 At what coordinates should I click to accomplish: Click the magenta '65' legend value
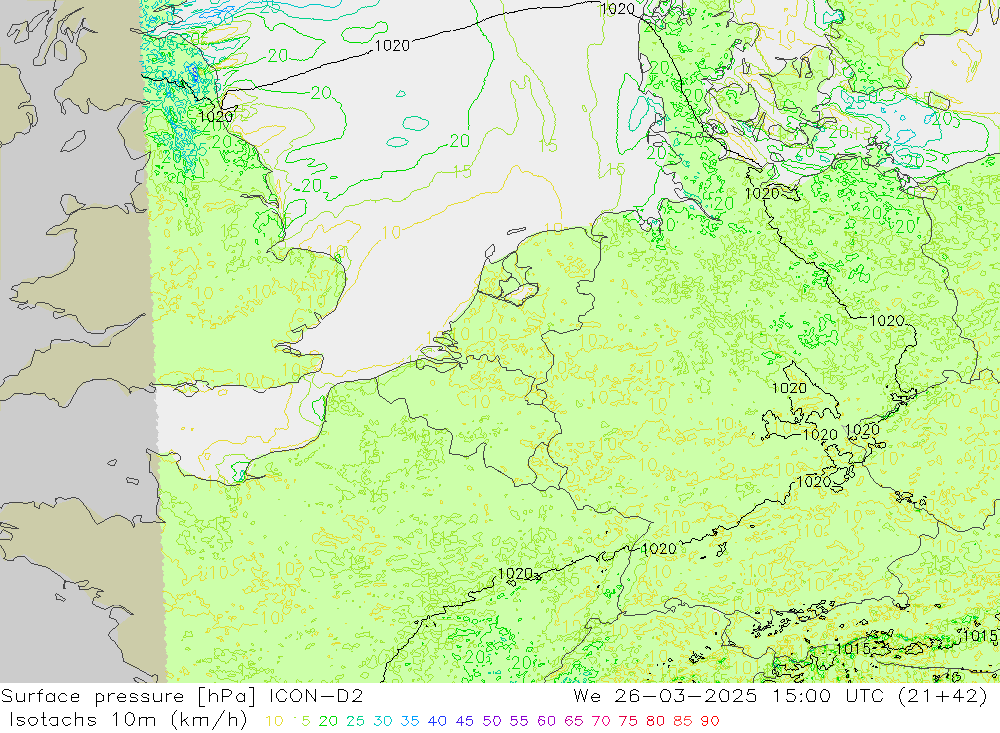(x=573, y=721)
